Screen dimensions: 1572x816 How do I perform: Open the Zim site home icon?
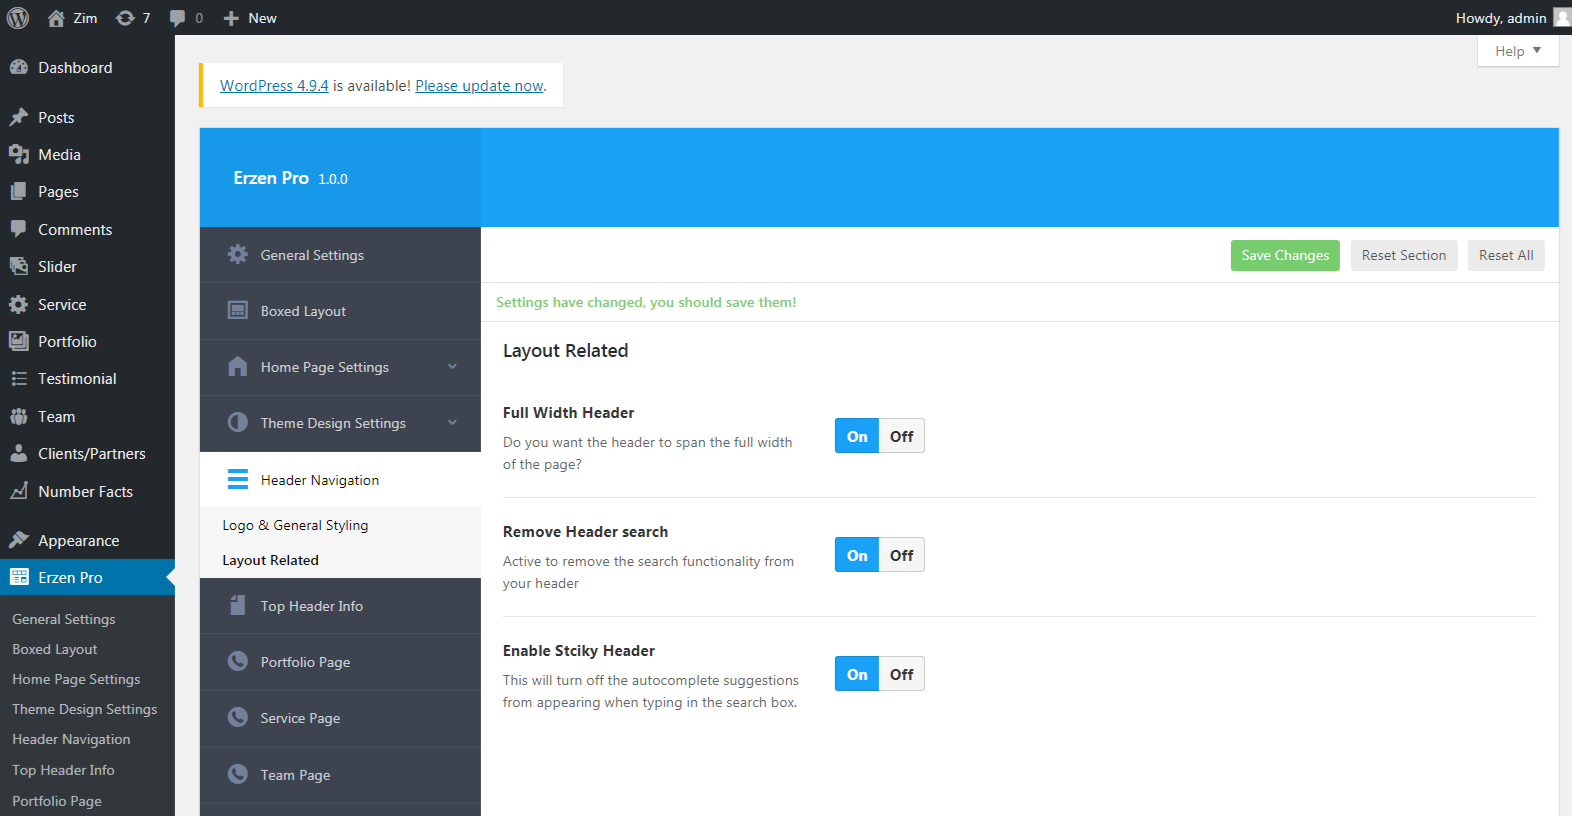pos(56,18)
